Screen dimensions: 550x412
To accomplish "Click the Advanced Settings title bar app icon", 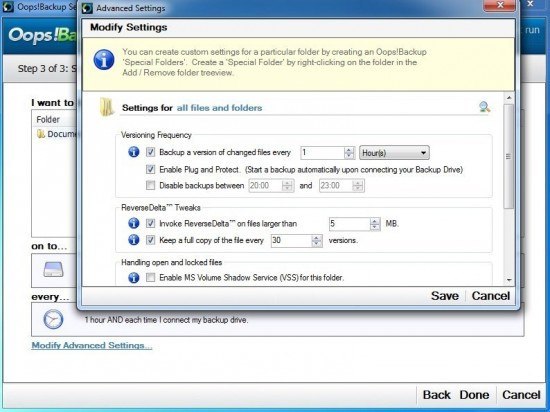I will (x=87, y=8).
